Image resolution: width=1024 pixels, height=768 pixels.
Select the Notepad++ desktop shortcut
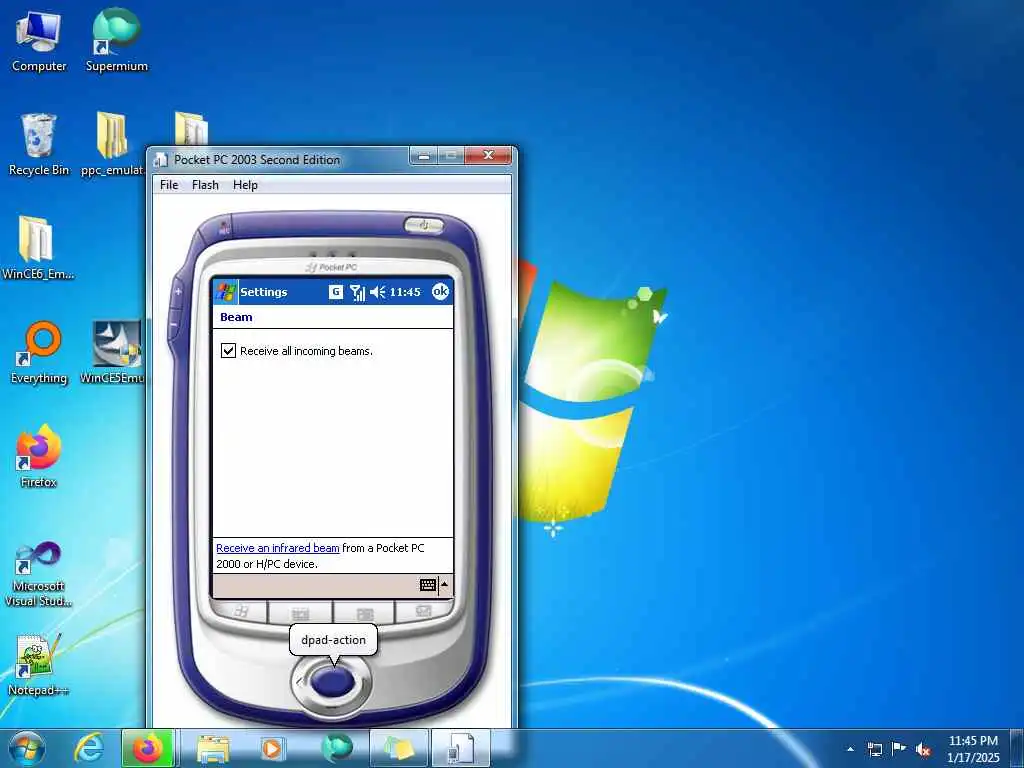[x=38, y=665]
